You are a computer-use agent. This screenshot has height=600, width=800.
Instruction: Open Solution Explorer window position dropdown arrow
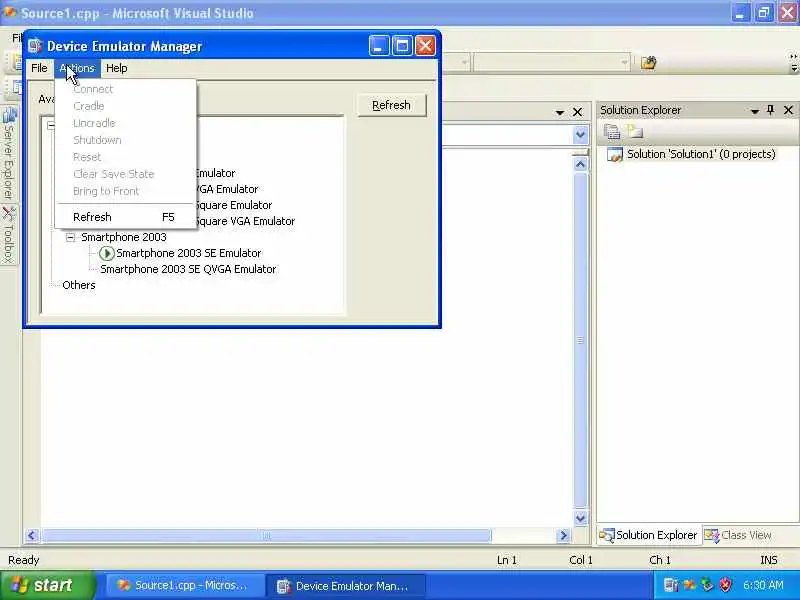755,111
